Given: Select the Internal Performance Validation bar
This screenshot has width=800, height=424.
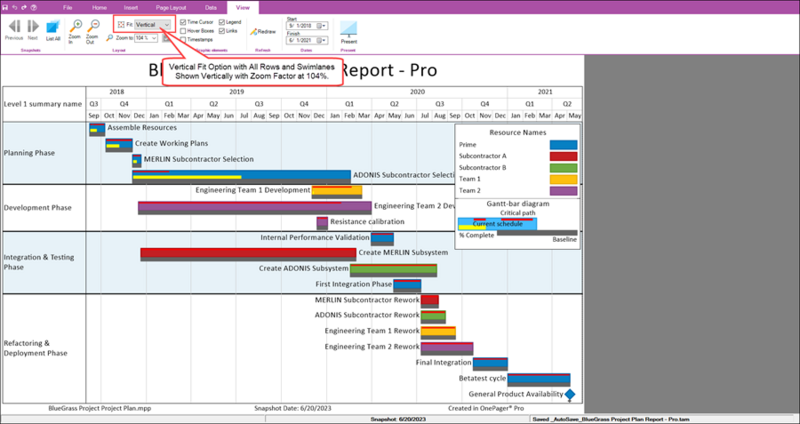Looking at the screenshot, I should (382, 239).
